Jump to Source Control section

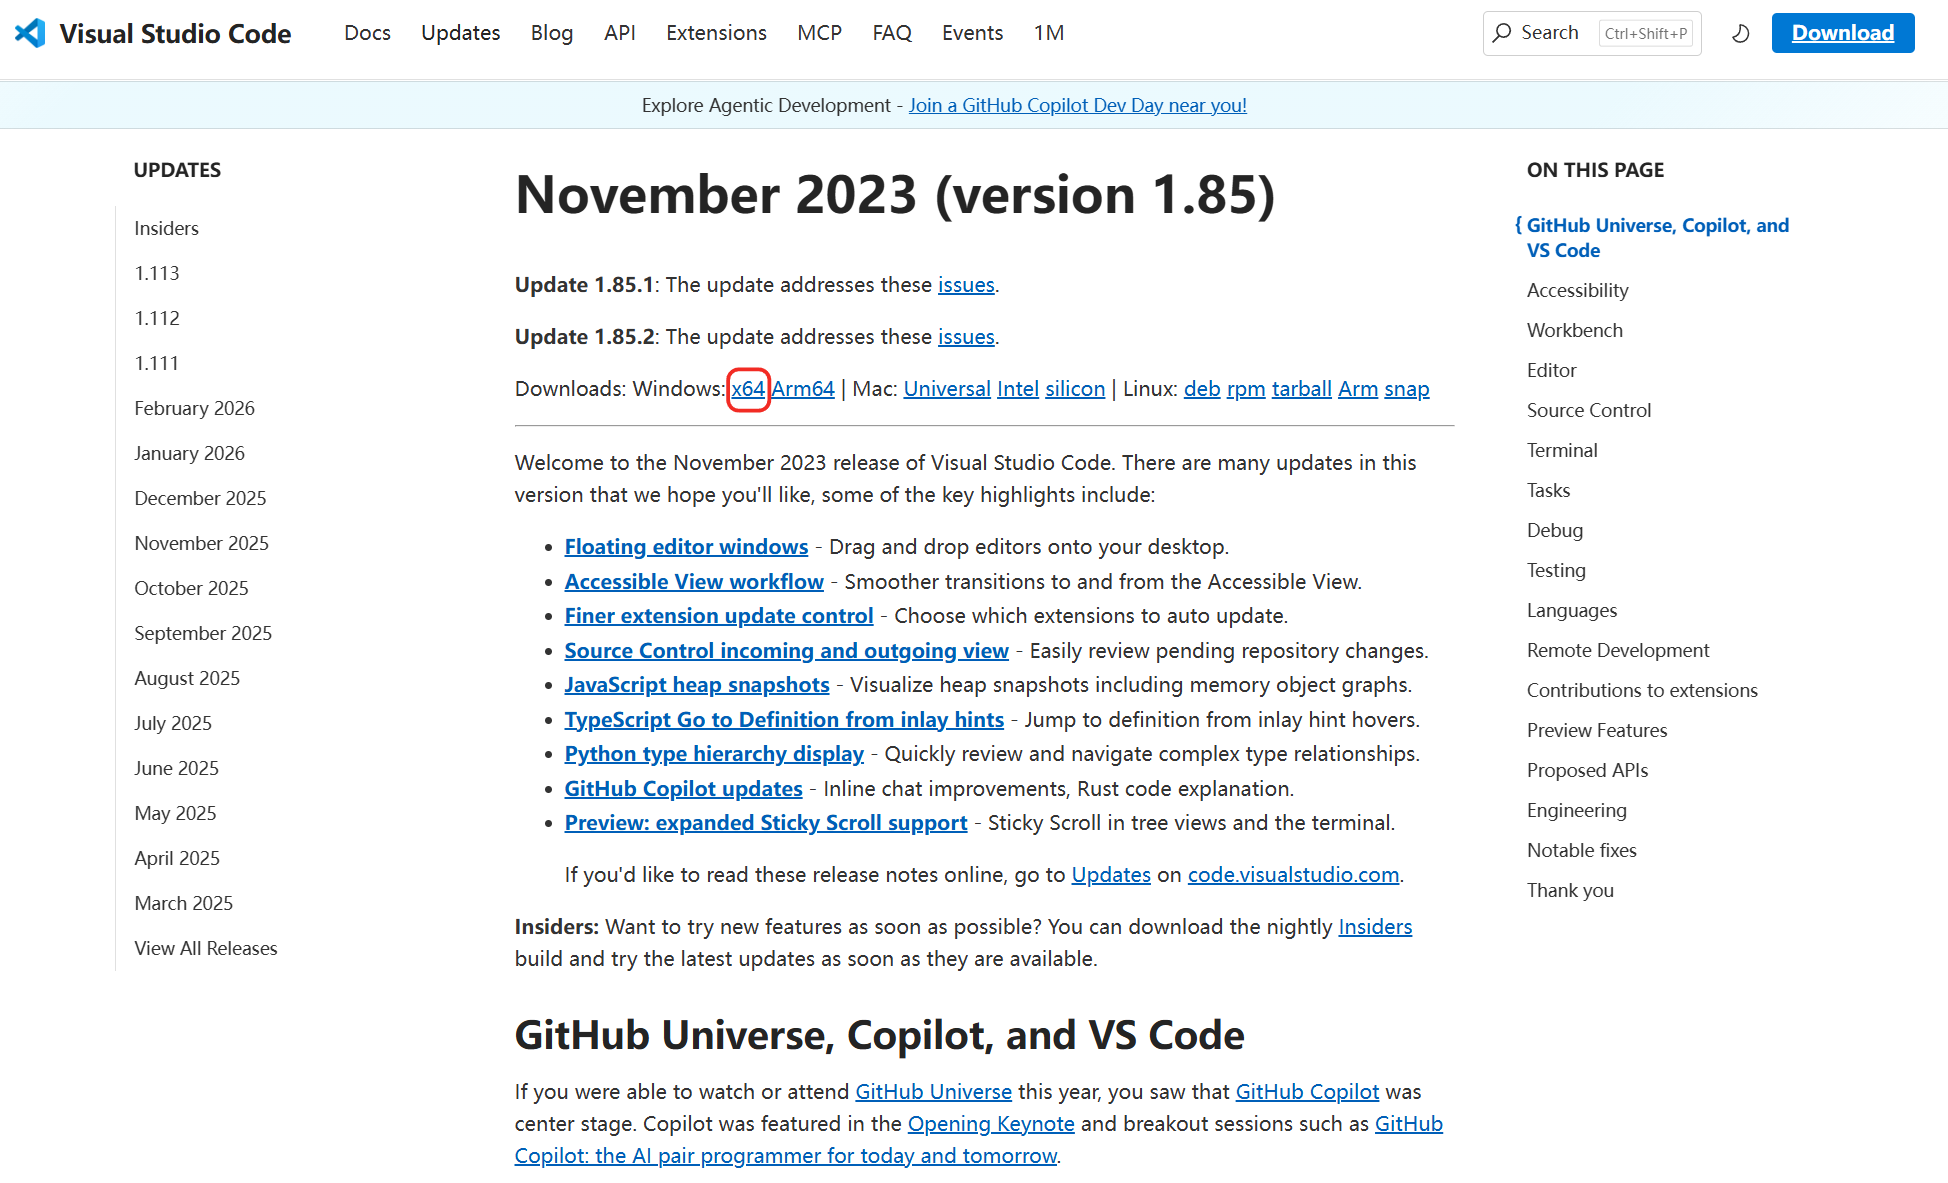[x=1588, y=410]
